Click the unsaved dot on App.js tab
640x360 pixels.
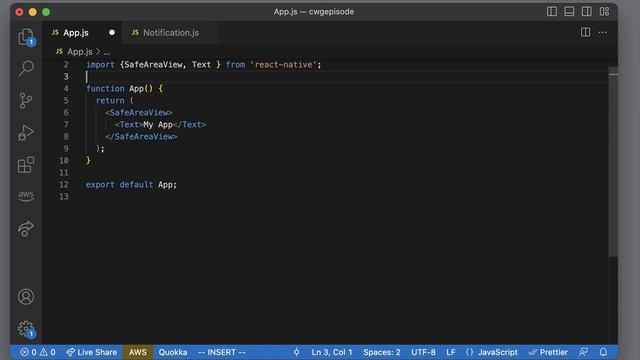click(x=112, y=33)
